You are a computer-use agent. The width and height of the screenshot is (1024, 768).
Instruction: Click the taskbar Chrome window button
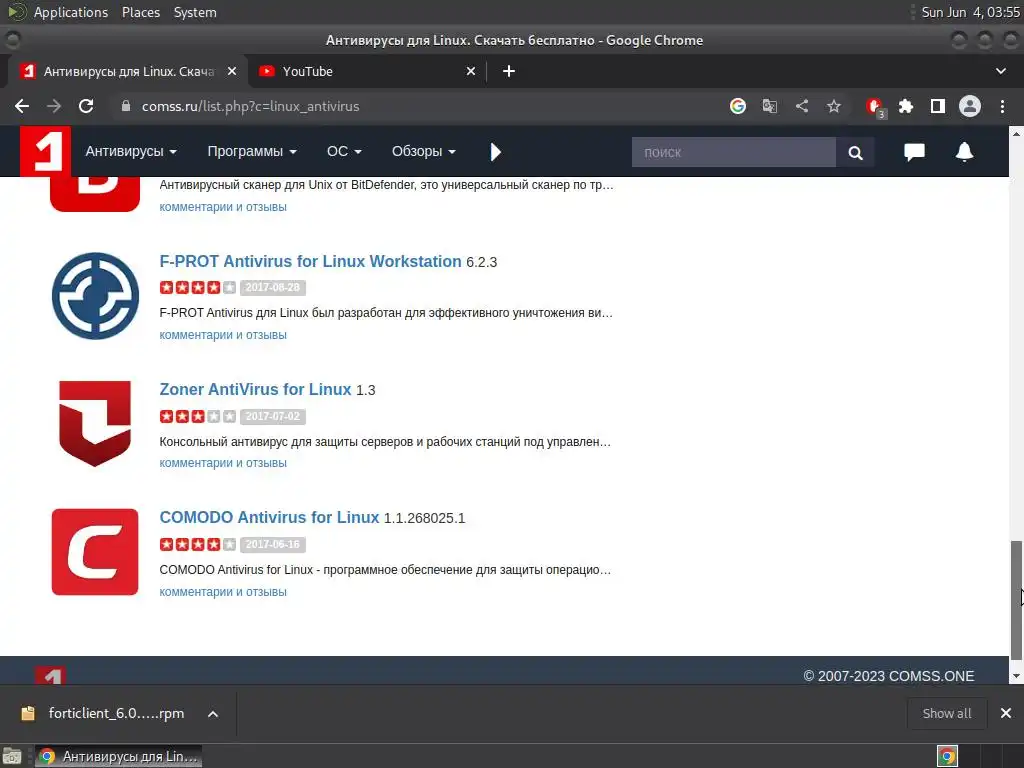[x=118, y=756]
